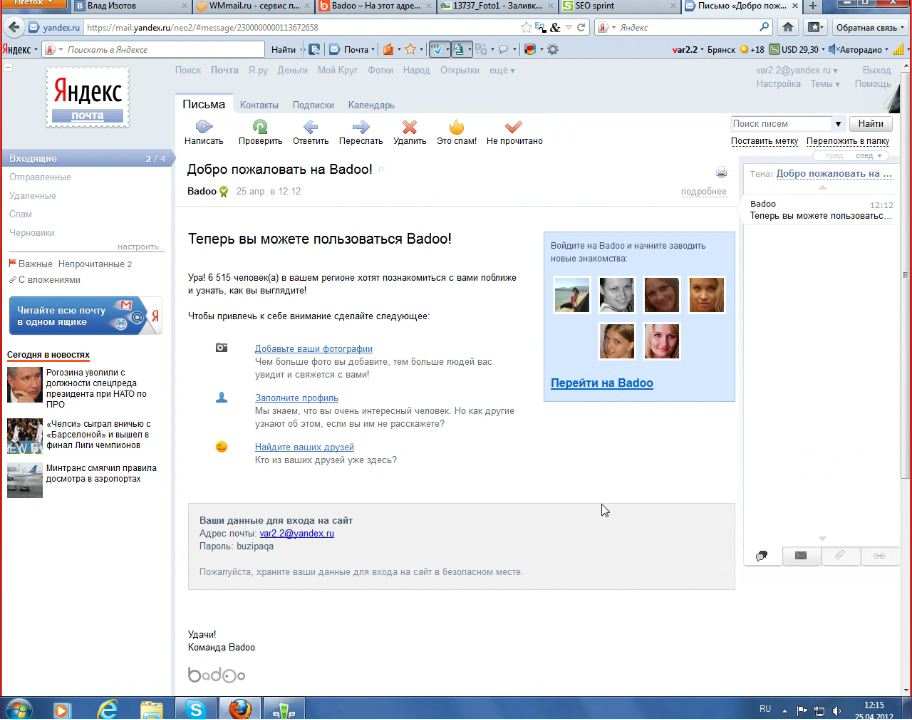Screen dimensions: 912x720
Task: Click the reload page icon in address bar
Action: [x=581, y=27]
